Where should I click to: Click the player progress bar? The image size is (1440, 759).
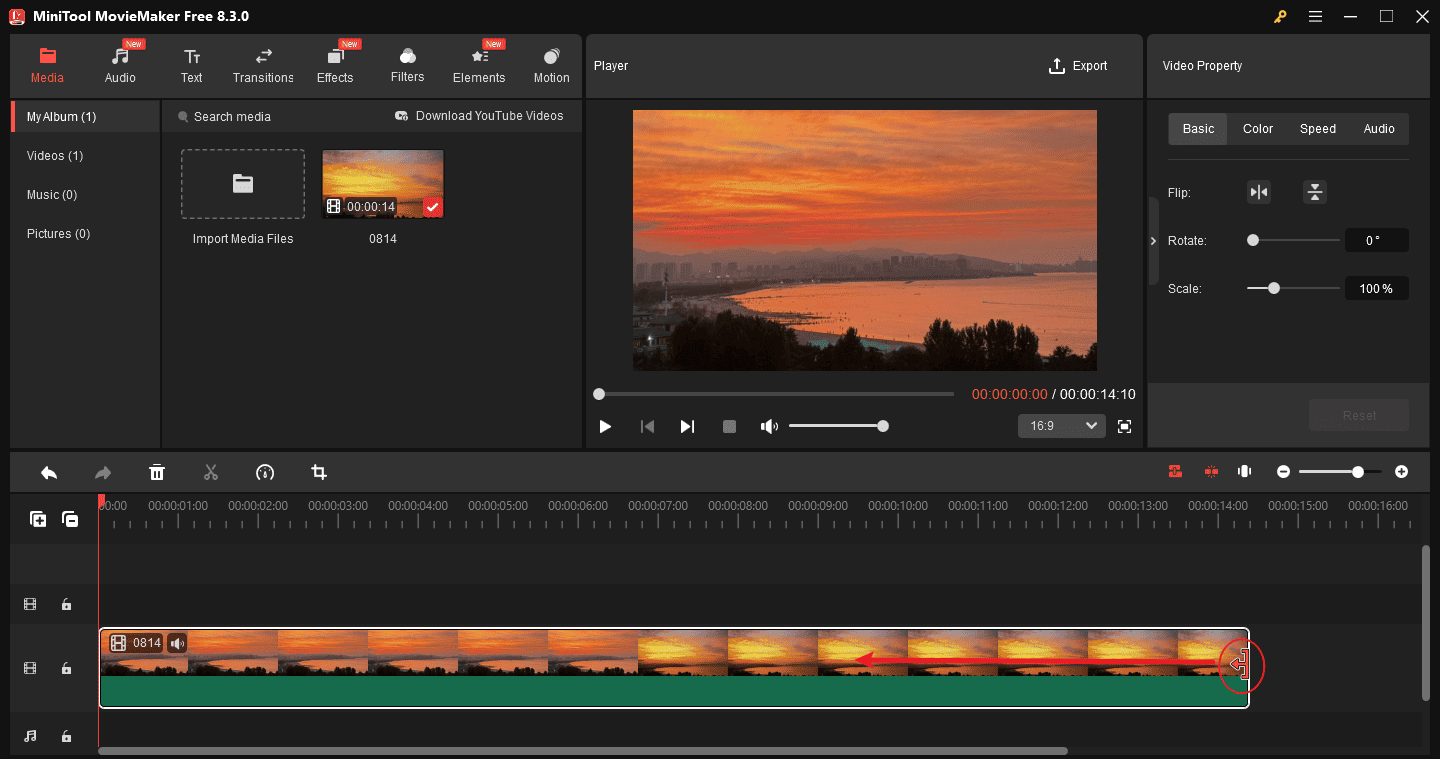(x=775, y=394)
